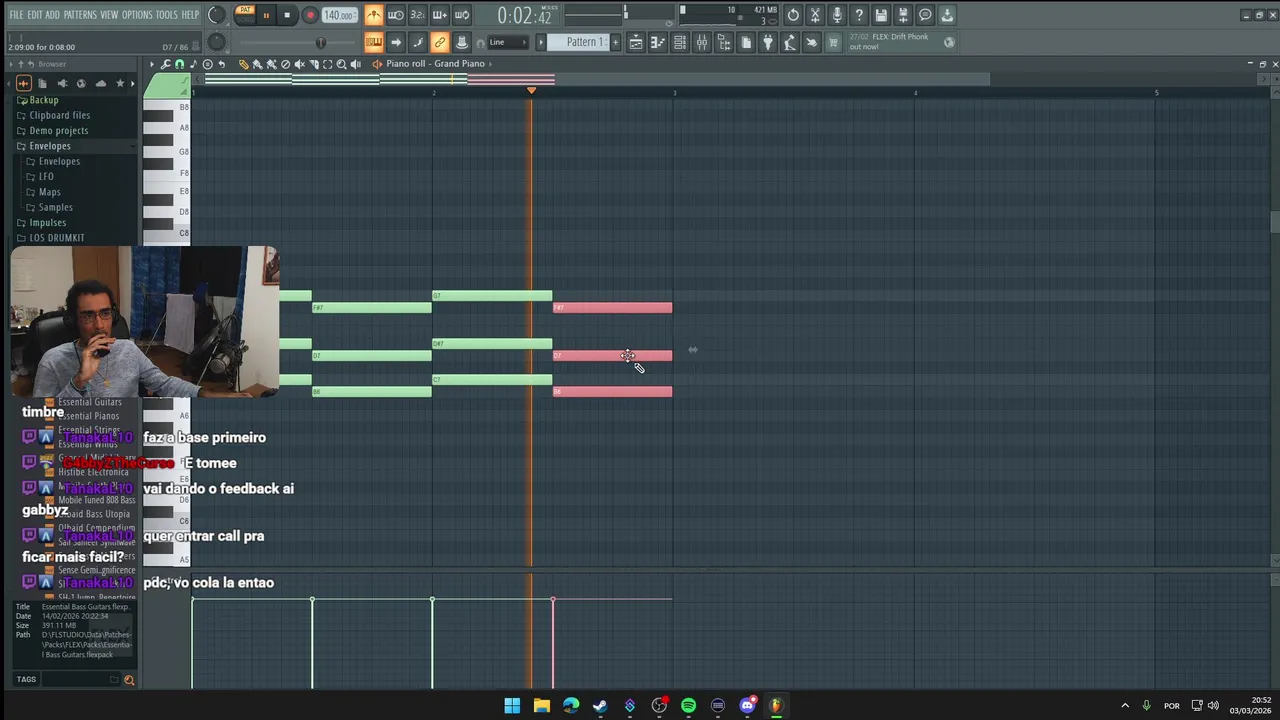The image size is (1280, 720).
Task: Stop playback with the stop button
Action: click(287, 15)
